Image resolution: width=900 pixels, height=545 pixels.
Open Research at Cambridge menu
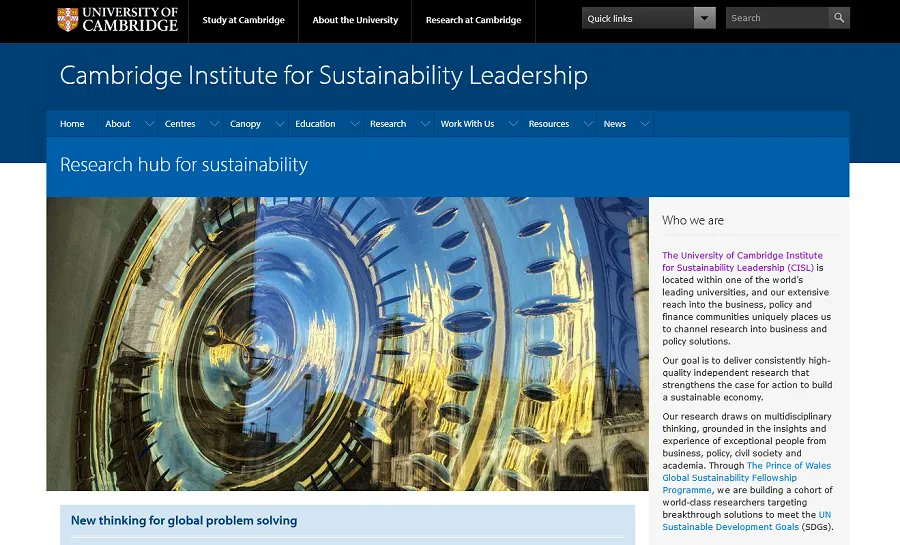pyautogui.click(x=474, y=20)
